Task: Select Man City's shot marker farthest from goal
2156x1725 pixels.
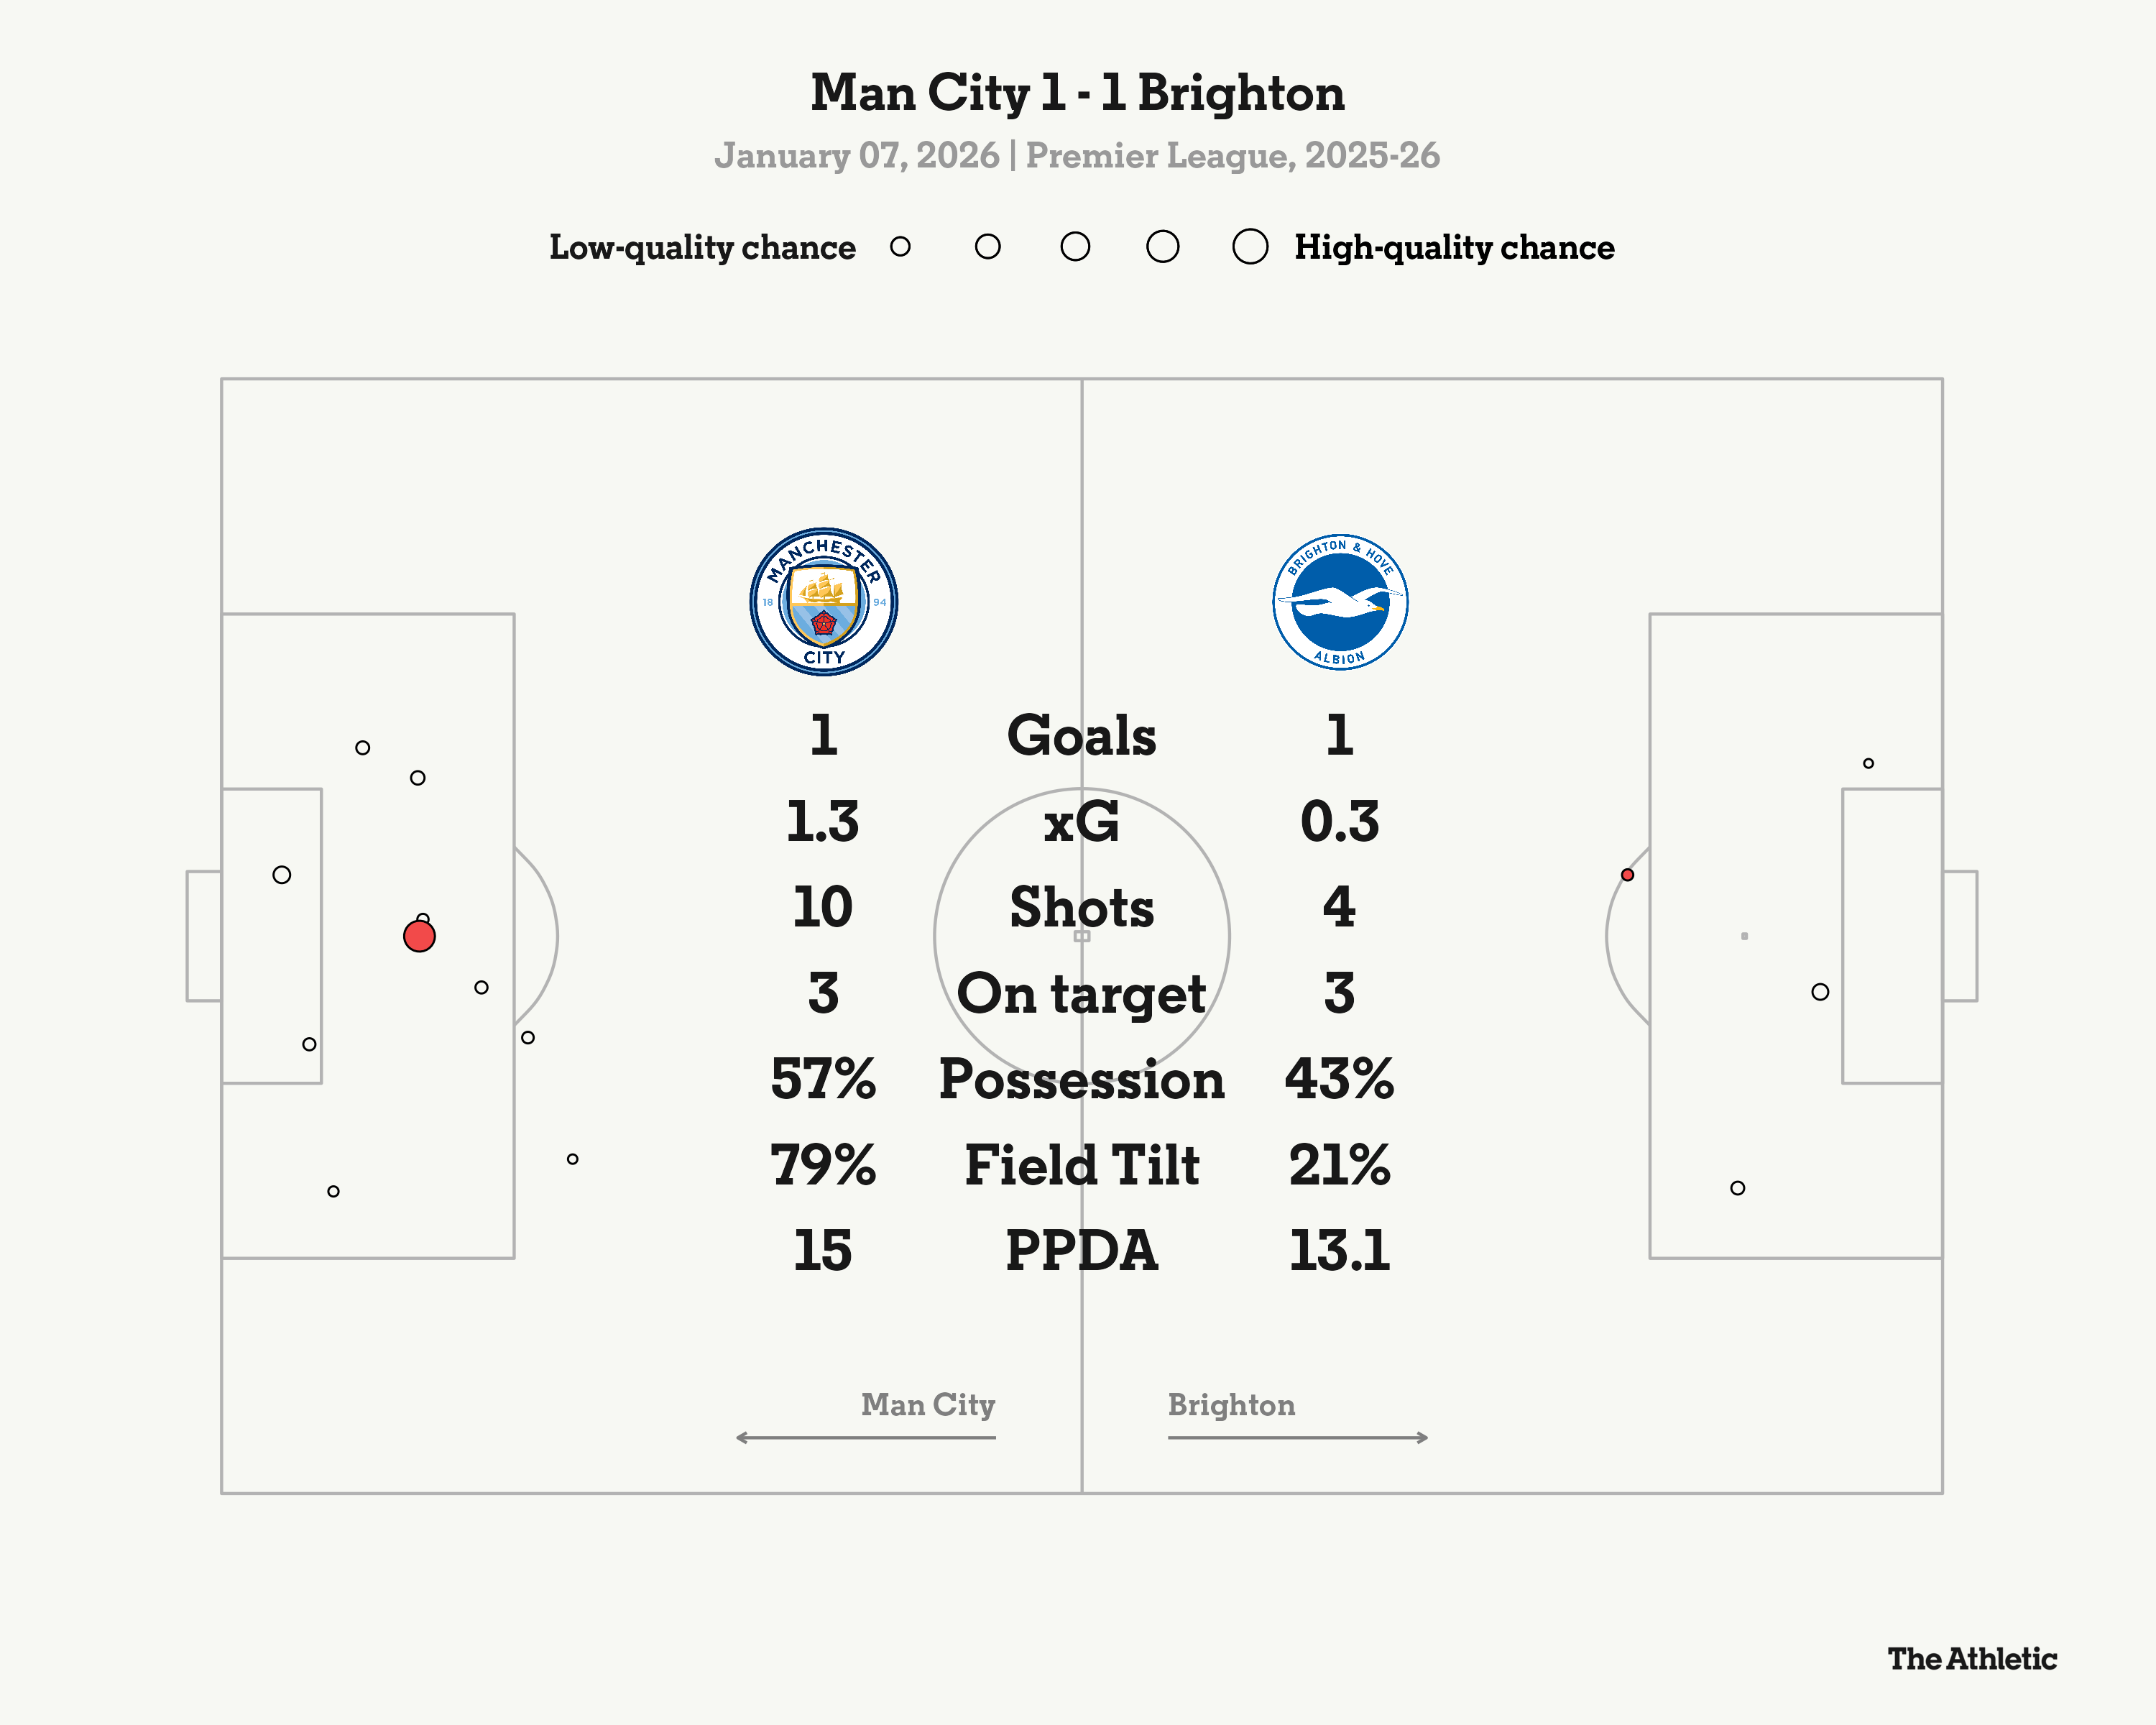Action: coord(572,1159)
